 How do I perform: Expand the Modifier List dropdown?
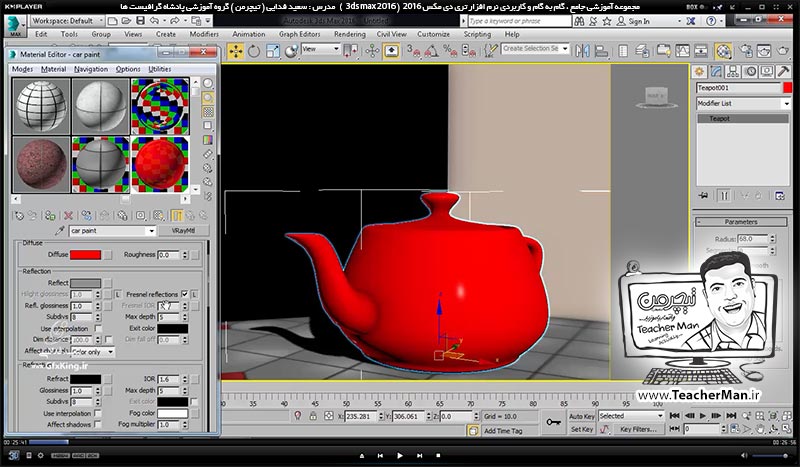pos(744,103)
